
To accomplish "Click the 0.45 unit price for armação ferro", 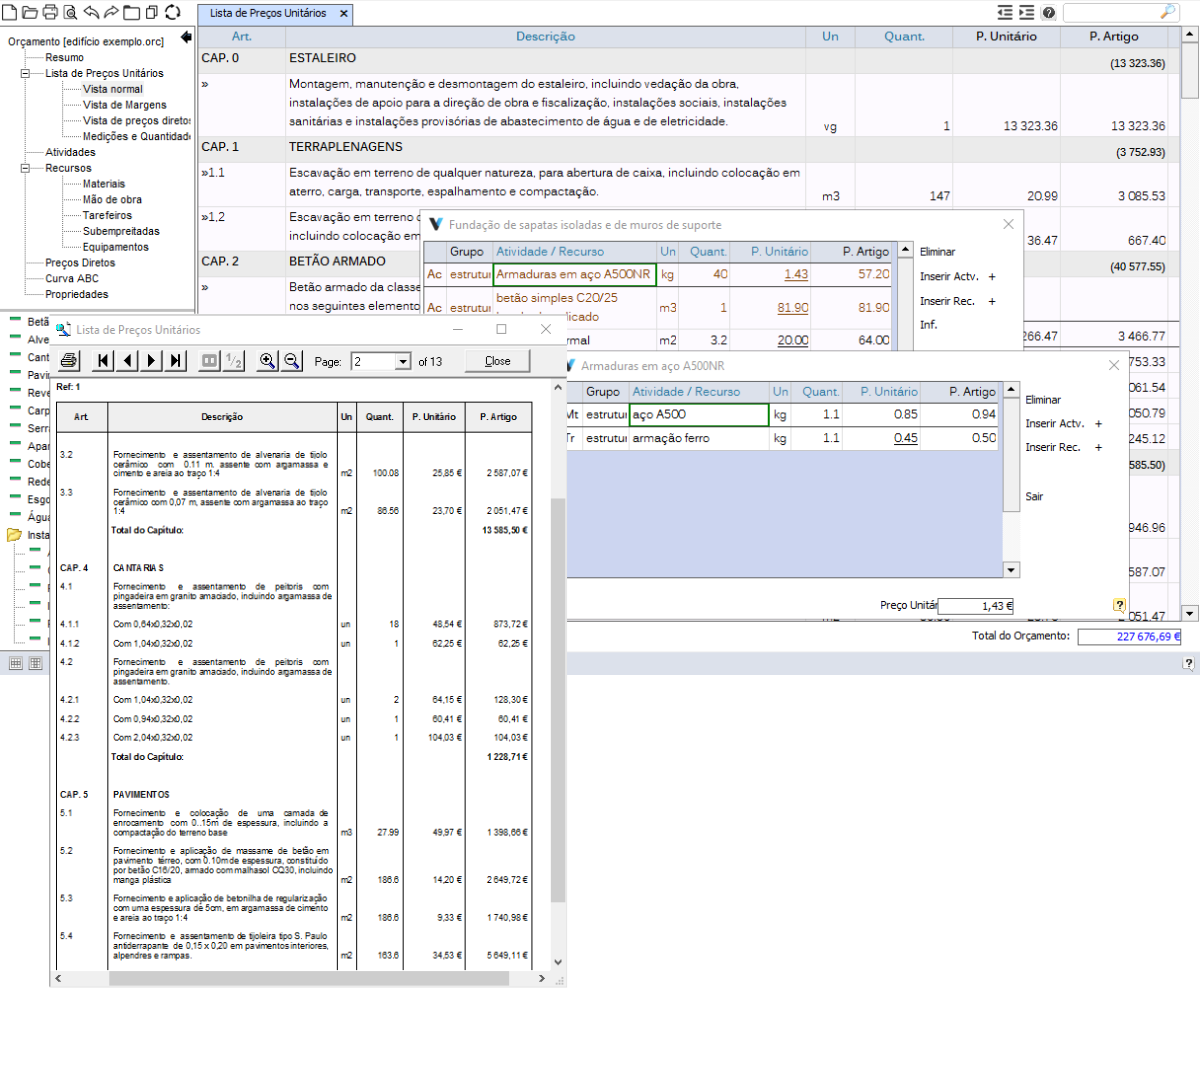I will [x=906, y=438].
